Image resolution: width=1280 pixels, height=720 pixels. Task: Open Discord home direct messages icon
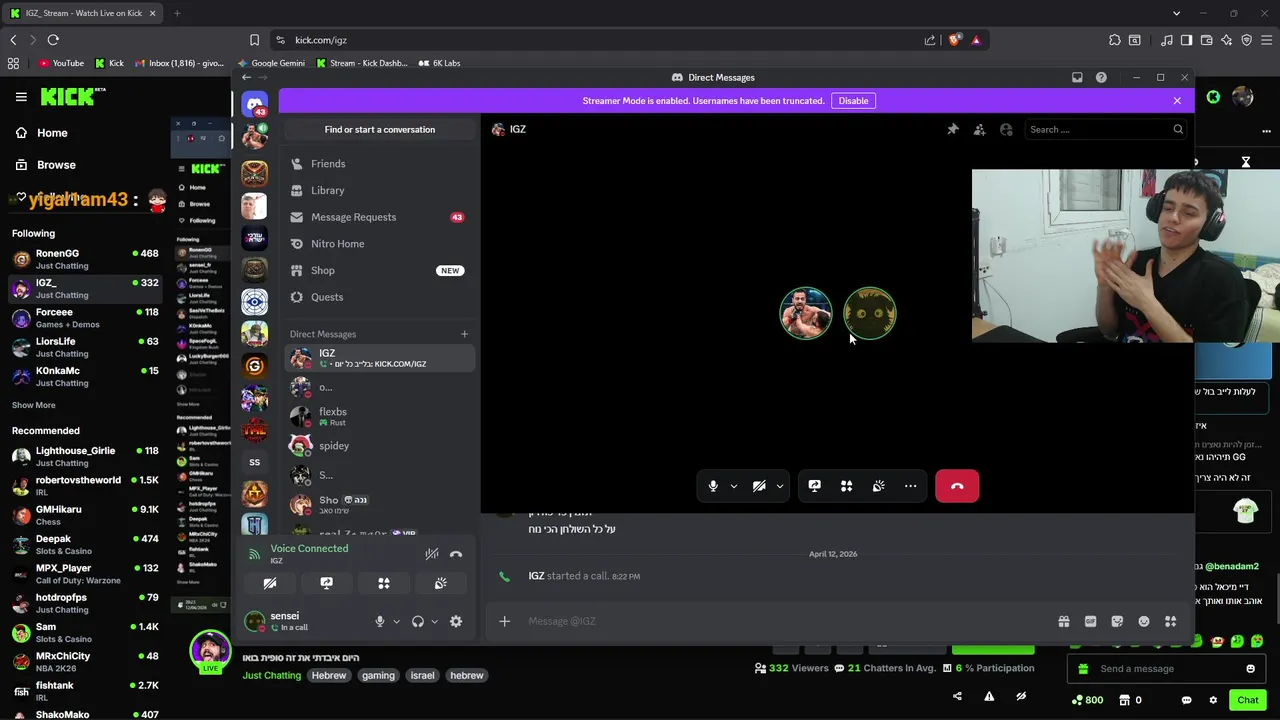click(255, 104)
